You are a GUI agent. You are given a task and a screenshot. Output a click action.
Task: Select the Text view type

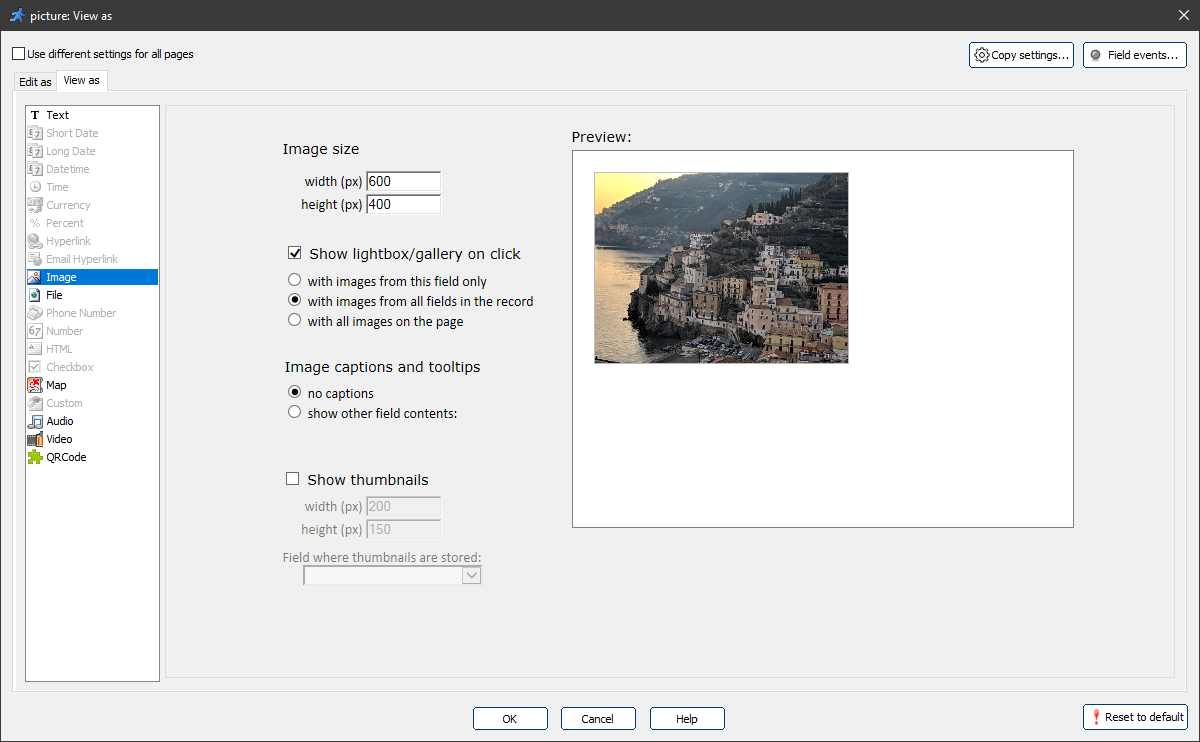coord(54,114)
